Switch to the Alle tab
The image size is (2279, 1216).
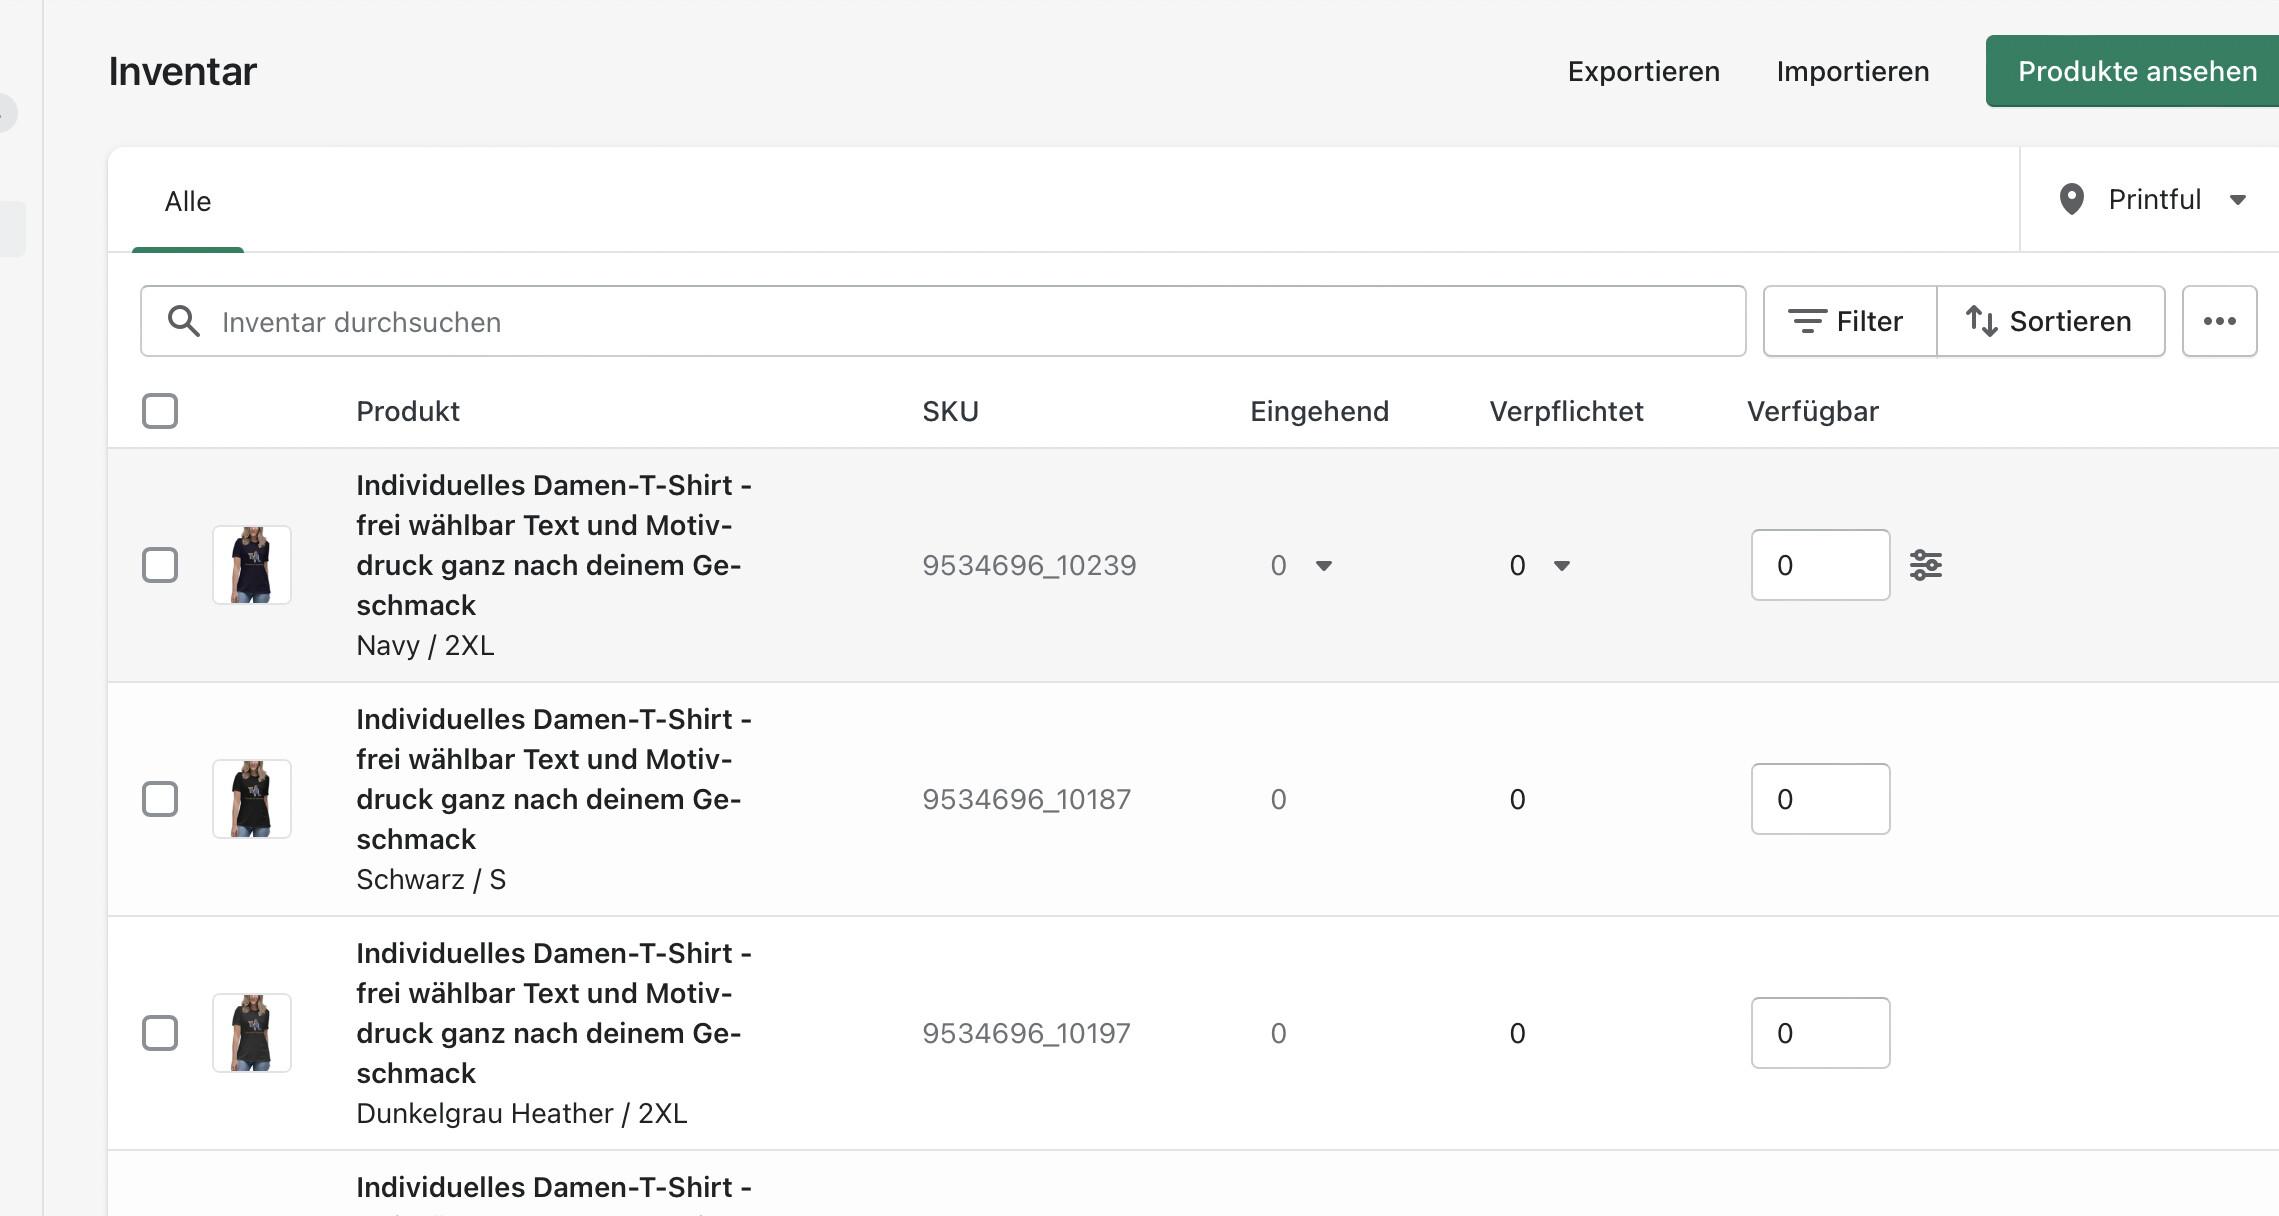(x=188, y=201)
